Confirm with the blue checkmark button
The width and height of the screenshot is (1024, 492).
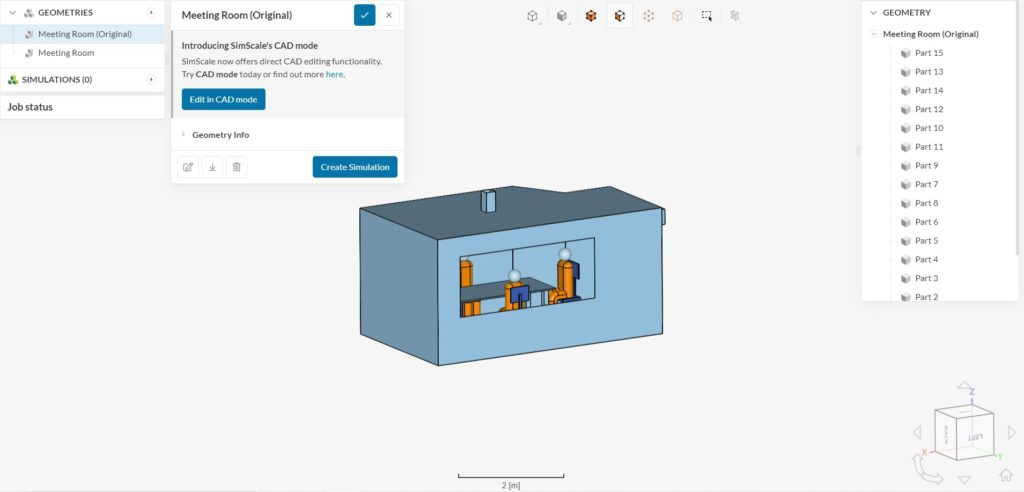tap(364, 15)
